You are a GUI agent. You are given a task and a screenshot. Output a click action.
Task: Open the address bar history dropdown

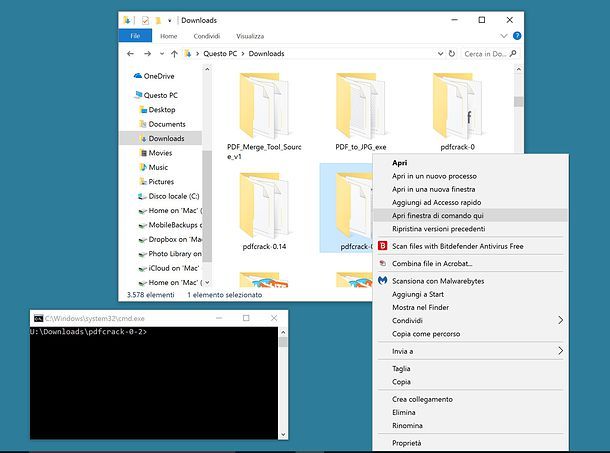(x=440, y=54)
